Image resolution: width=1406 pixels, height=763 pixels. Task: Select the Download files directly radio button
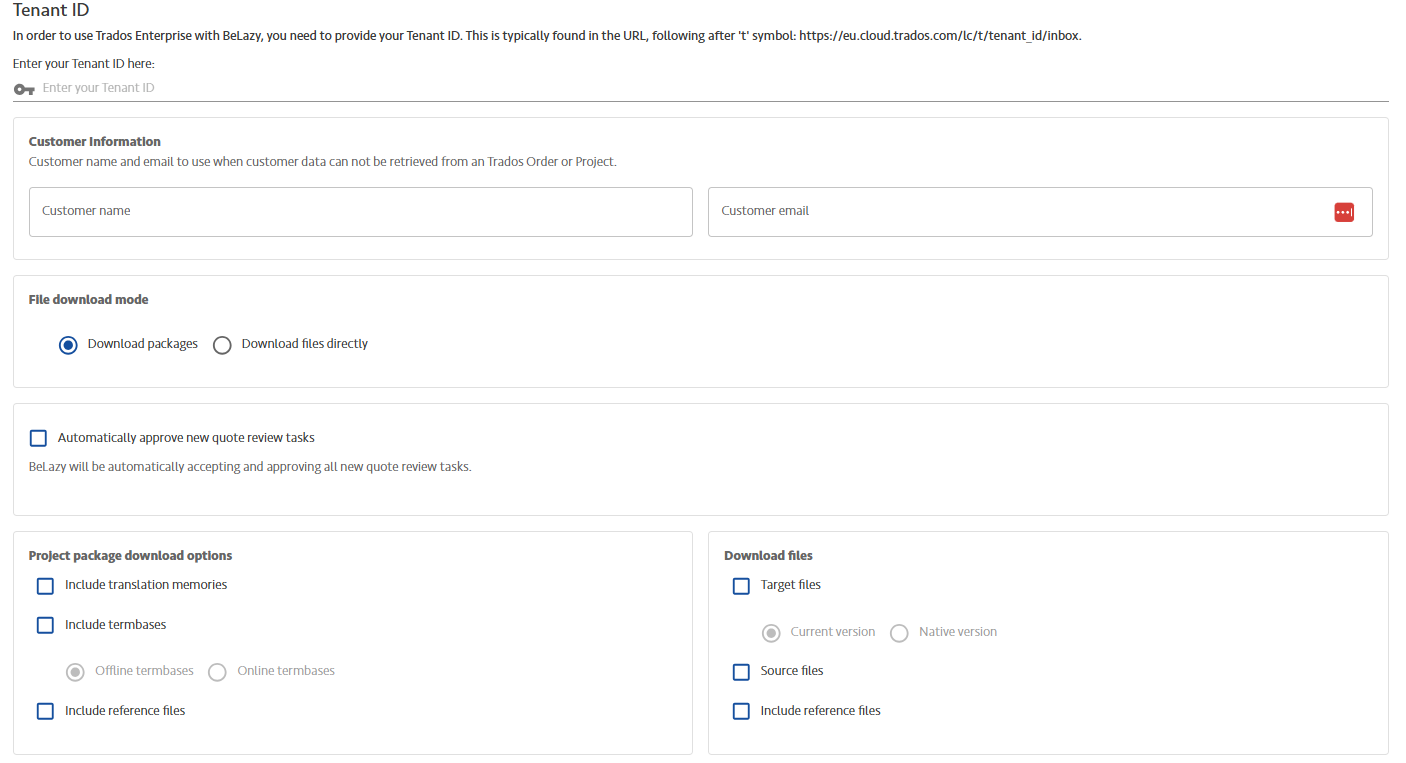coord(222,345)
